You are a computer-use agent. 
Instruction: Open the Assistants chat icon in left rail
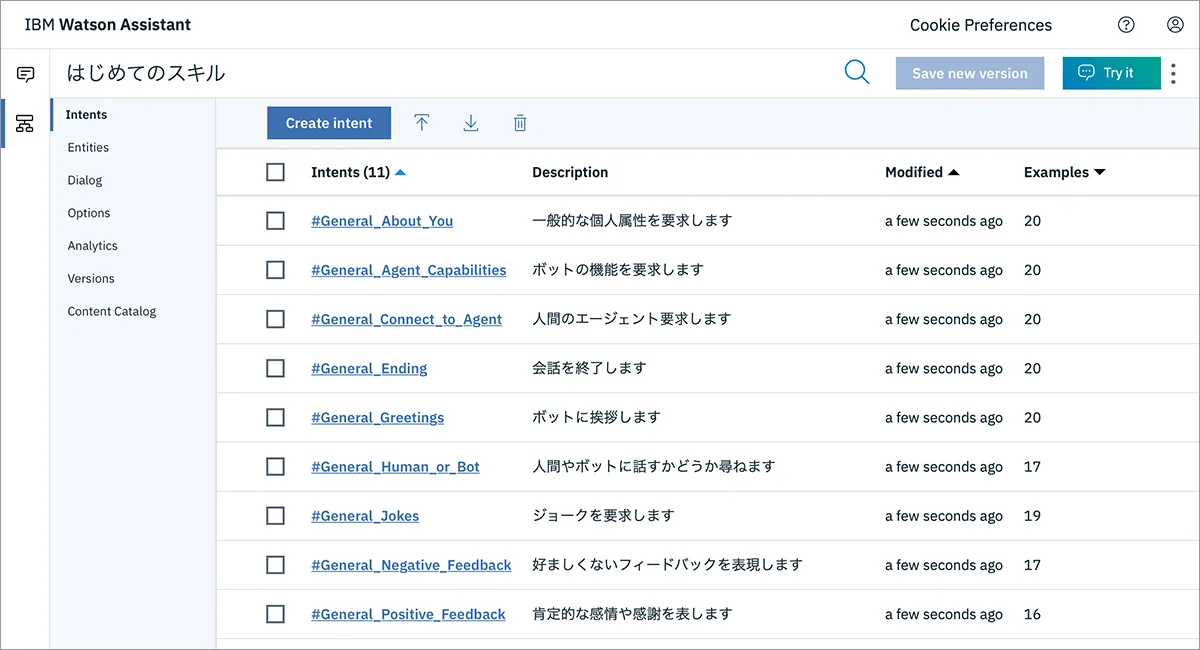click(x=26, y=74)
